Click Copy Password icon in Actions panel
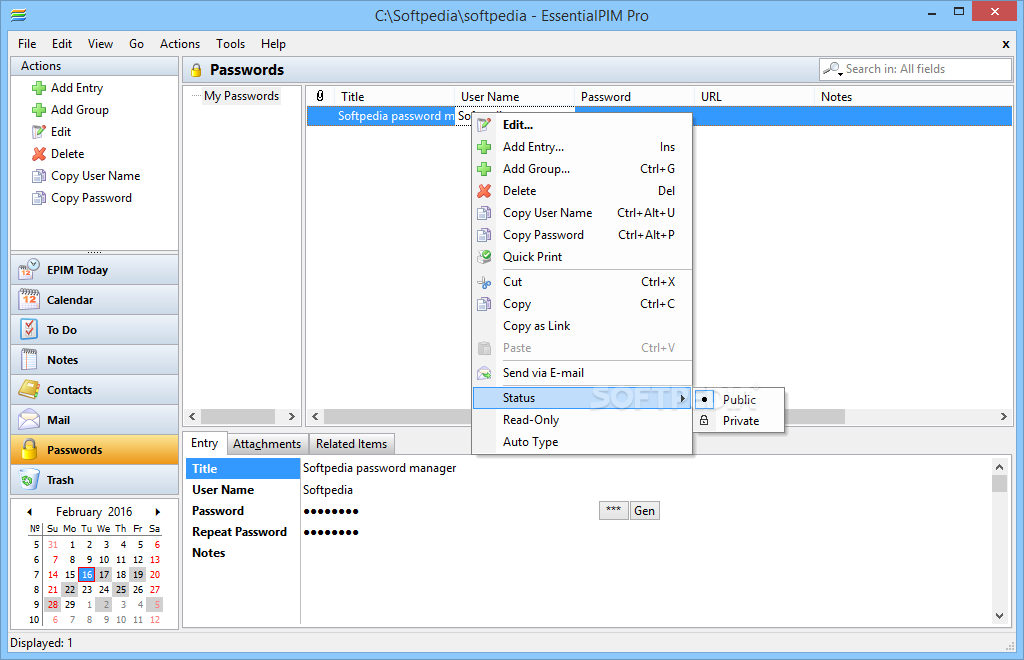Screen dimensions: 1024x660 pos(39,198)
